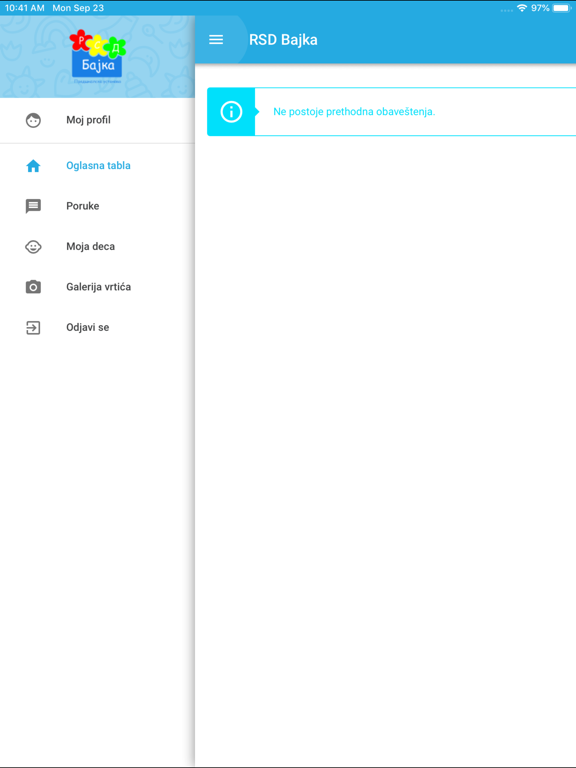This screenshot has width=576, height=768.
Task: Open the hamburger menu icon
Action: point(216,40)
